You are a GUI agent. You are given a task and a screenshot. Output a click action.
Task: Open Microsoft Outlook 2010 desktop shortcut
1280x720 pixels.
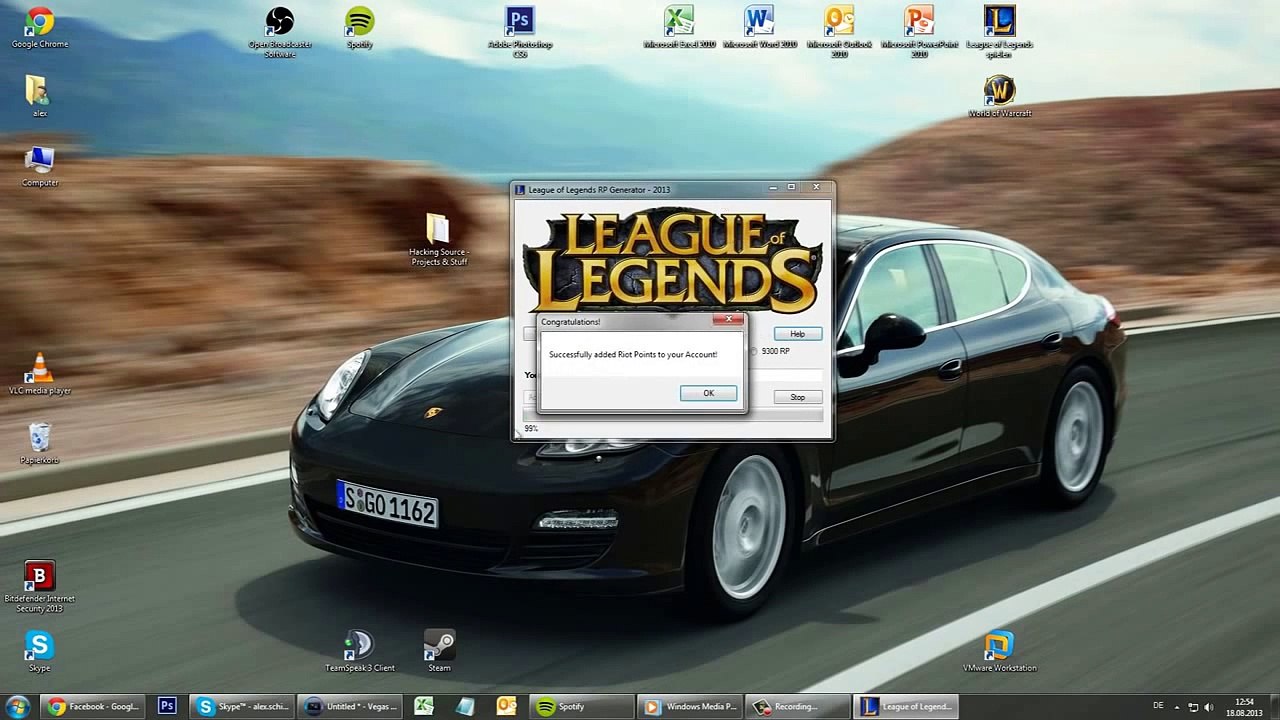click(x=839, y=32)
